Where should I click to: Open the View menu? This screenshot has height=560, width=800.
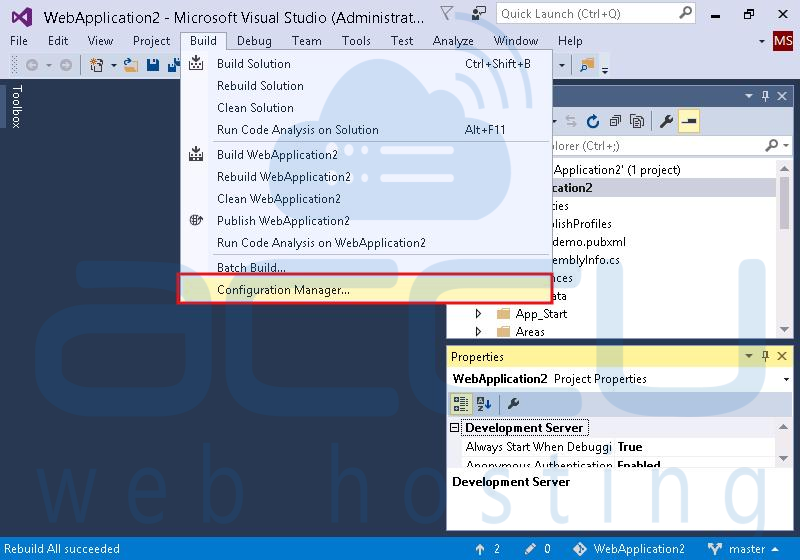[100, 41]
